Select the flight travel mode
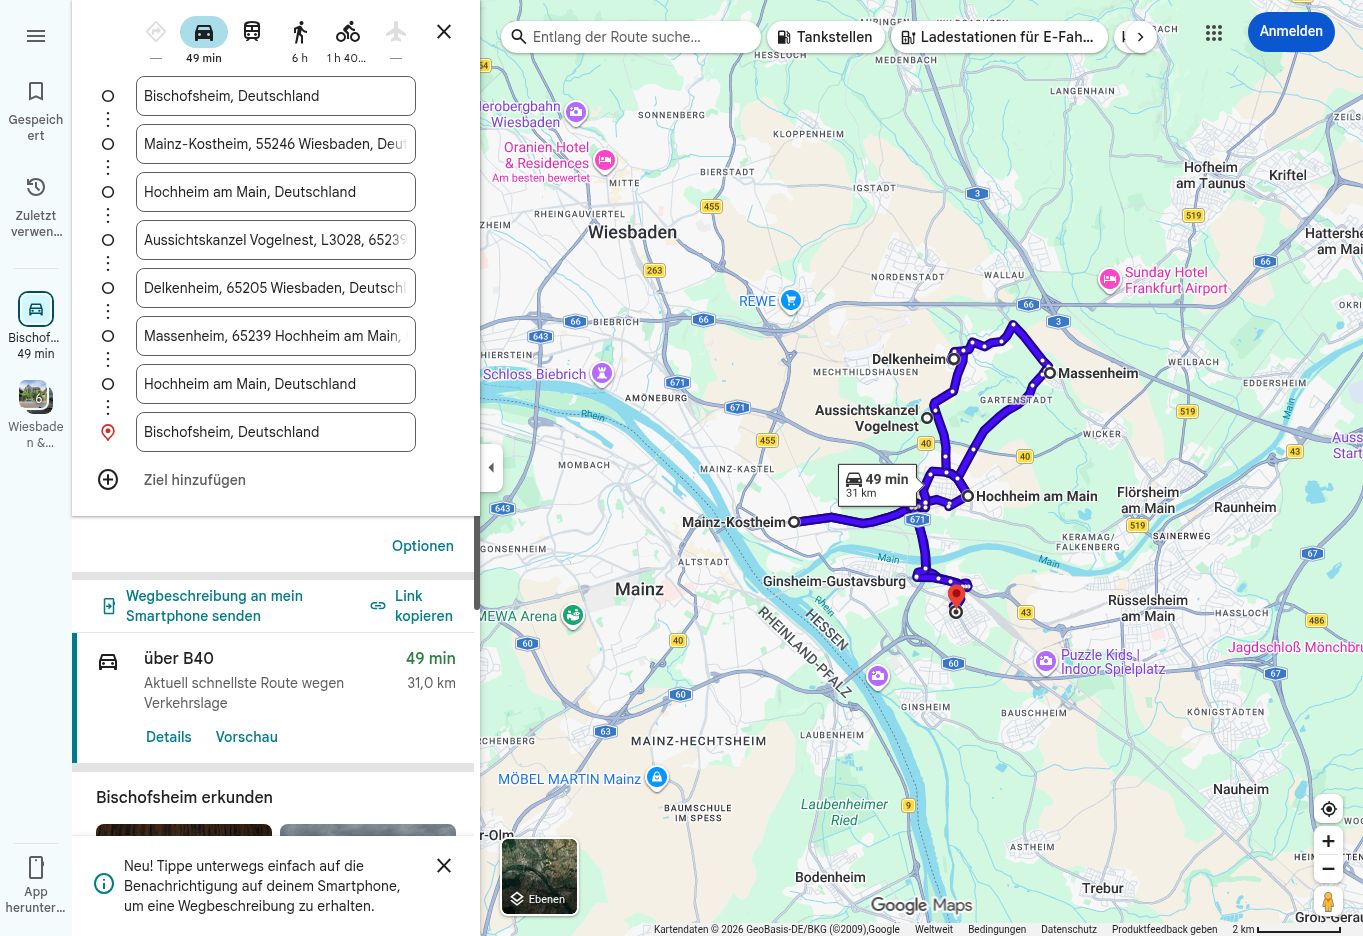This screenshot has height=936, width=1363. click(396, 32)
